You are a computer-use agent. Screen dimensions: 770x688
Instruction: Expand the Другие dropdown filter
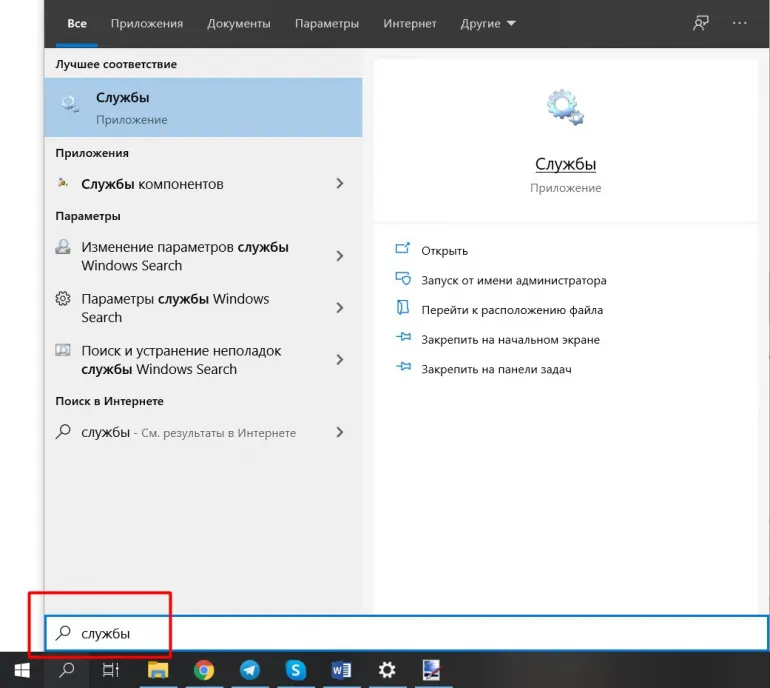tap(488, 22)
